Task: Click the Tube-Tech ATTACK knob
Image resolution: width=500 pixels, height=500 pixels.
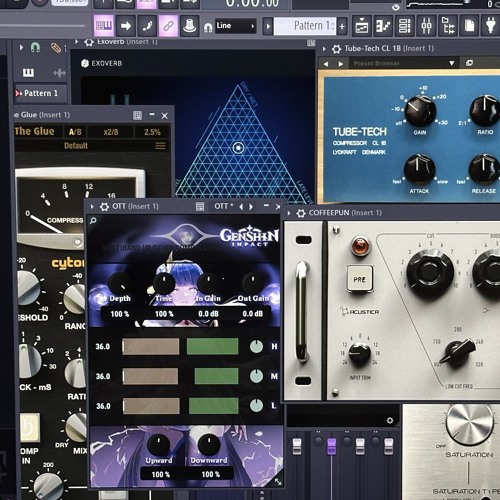Action: 419,169
